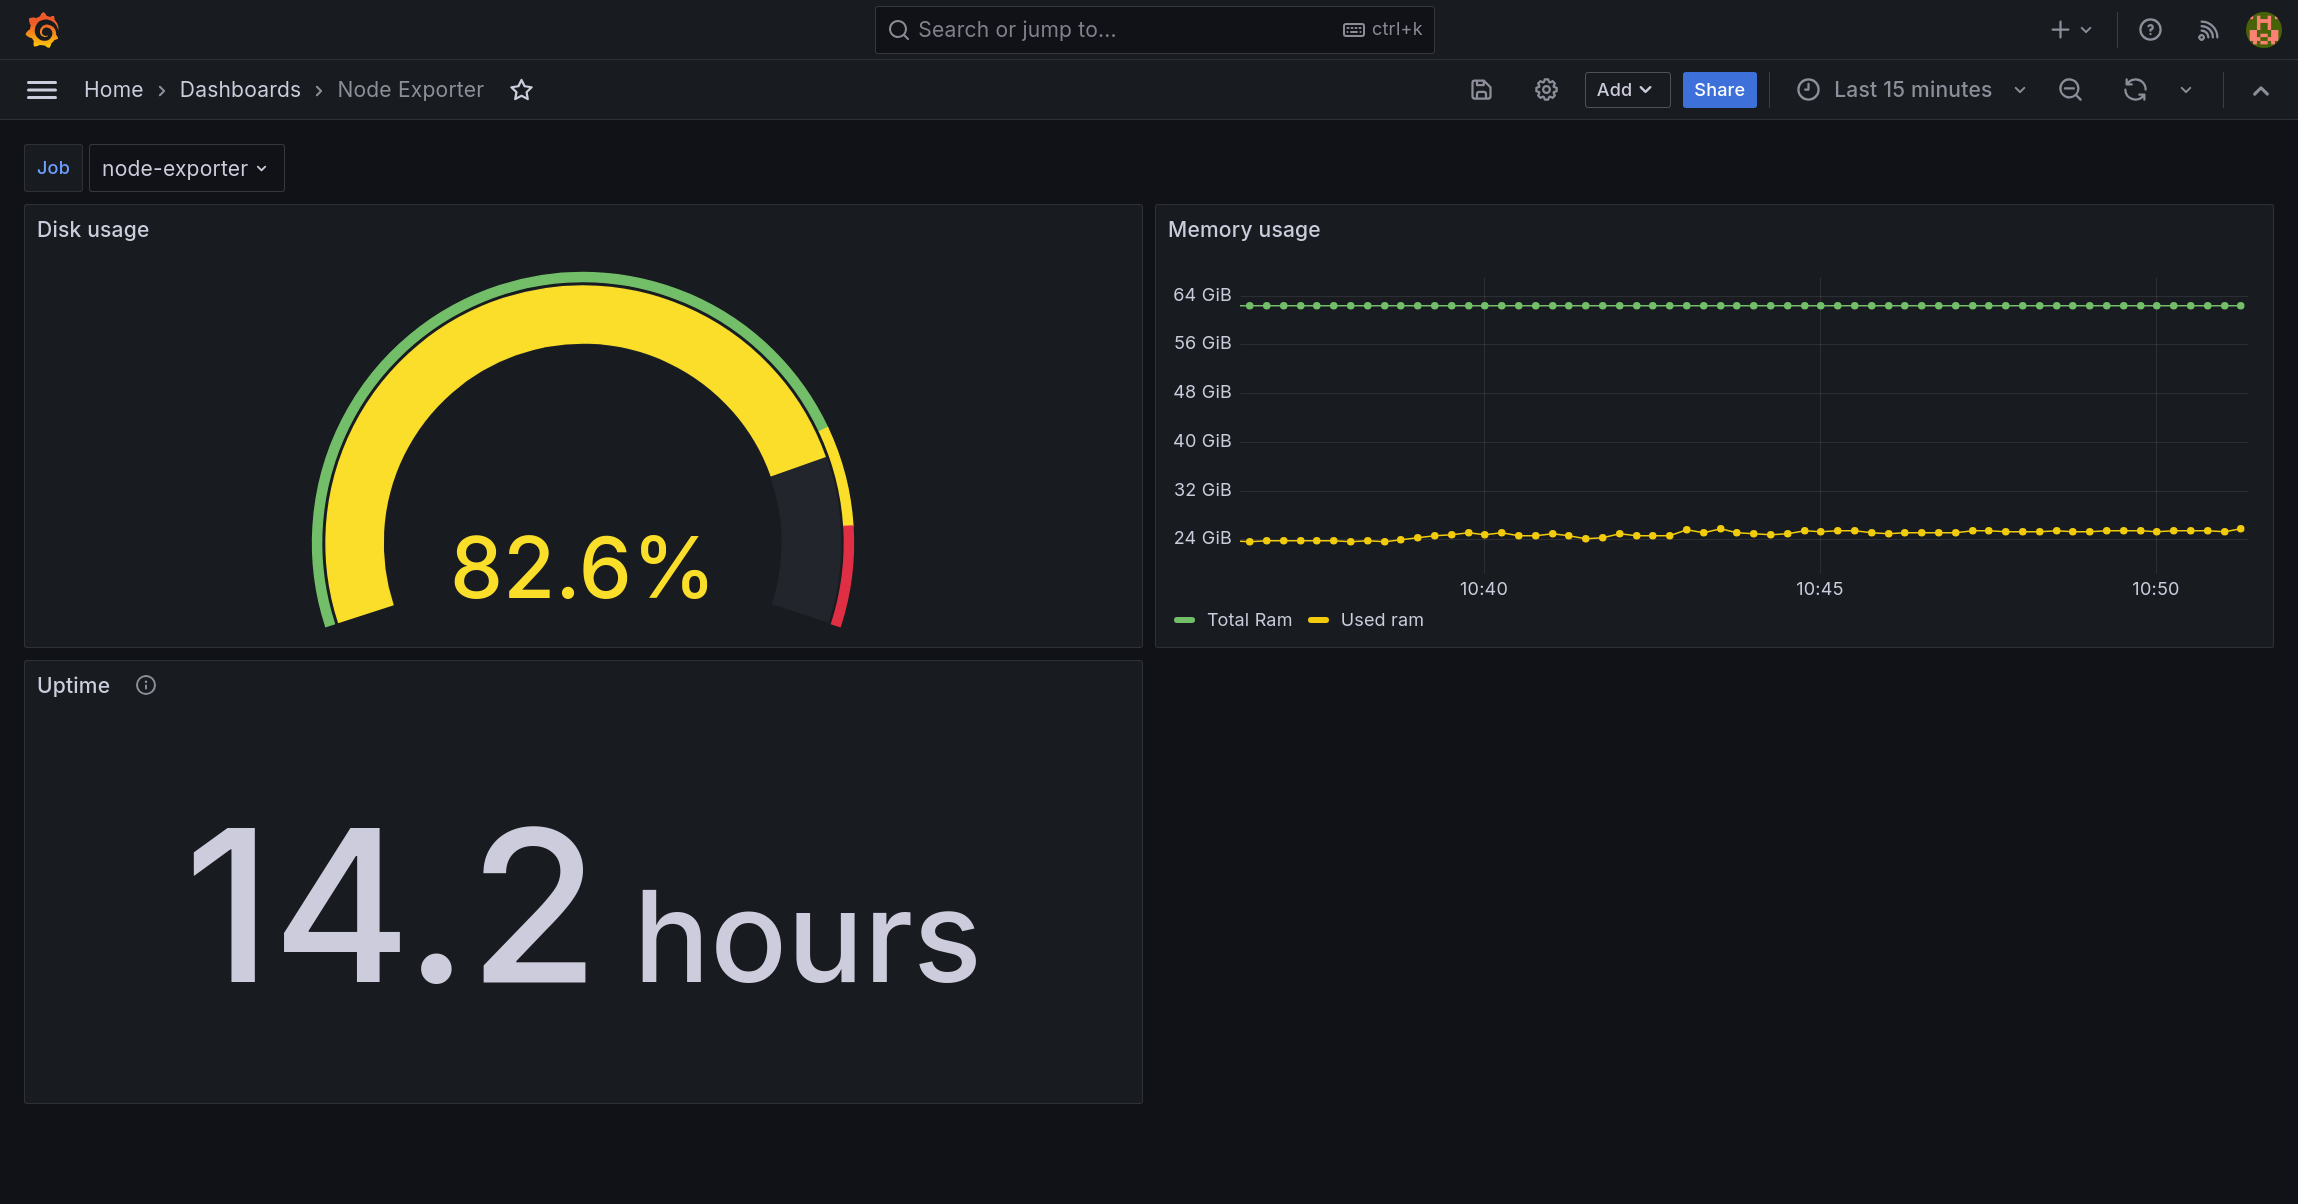Open the news feed icon

(x=2208, y=30)
